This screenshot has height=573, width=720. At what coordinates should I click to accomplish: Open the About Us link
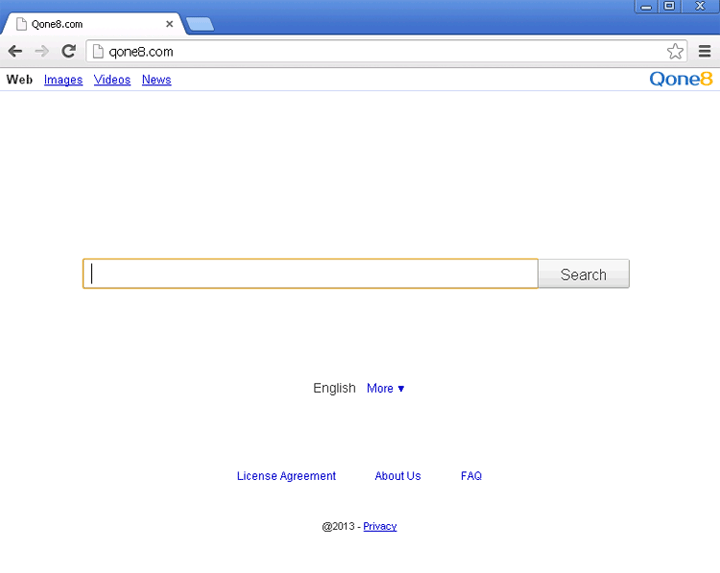(x=397, y=476)
